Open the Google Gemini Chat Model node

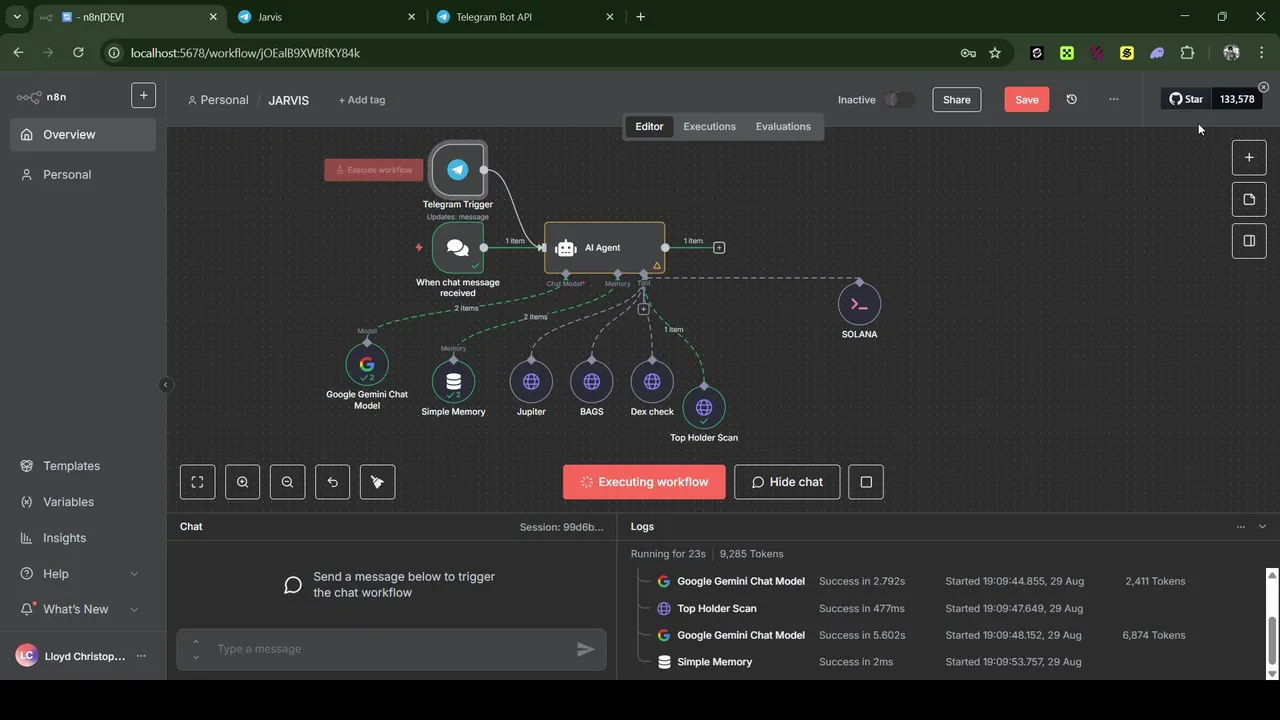click(367, 365)
